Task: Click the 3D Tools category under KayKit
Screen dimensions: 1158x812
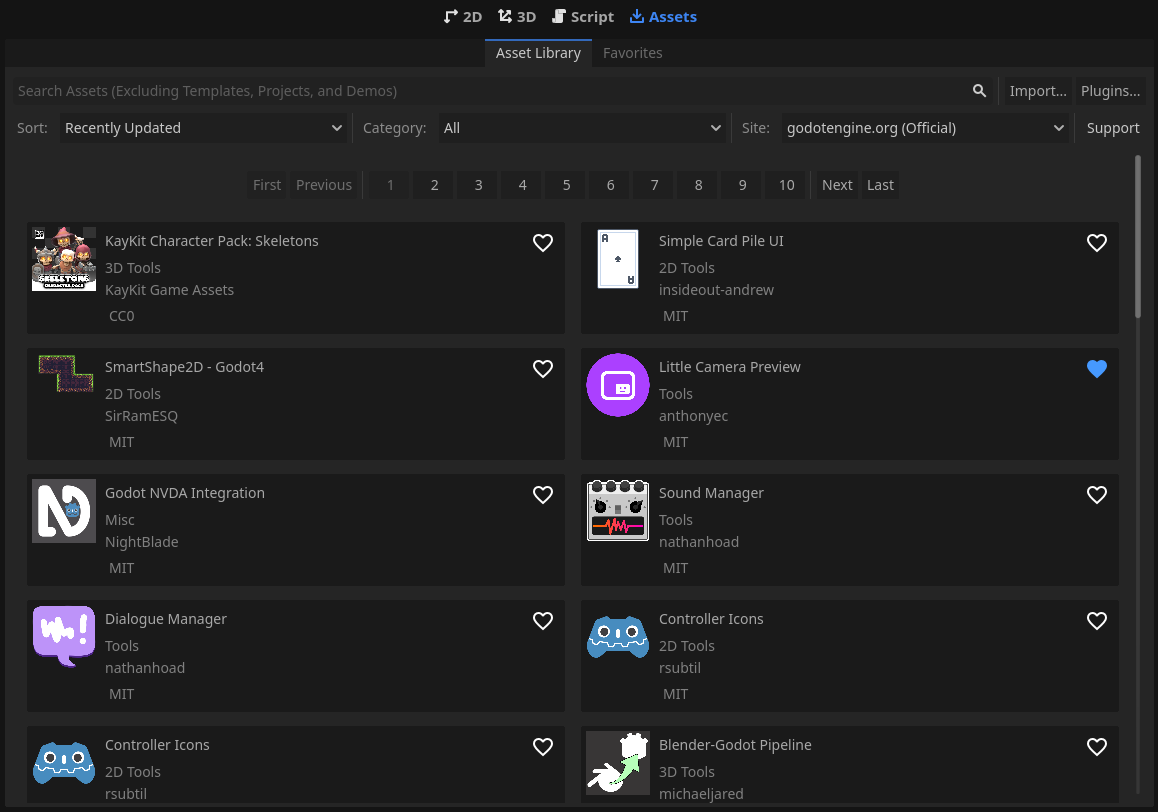Action: [133, 268]
